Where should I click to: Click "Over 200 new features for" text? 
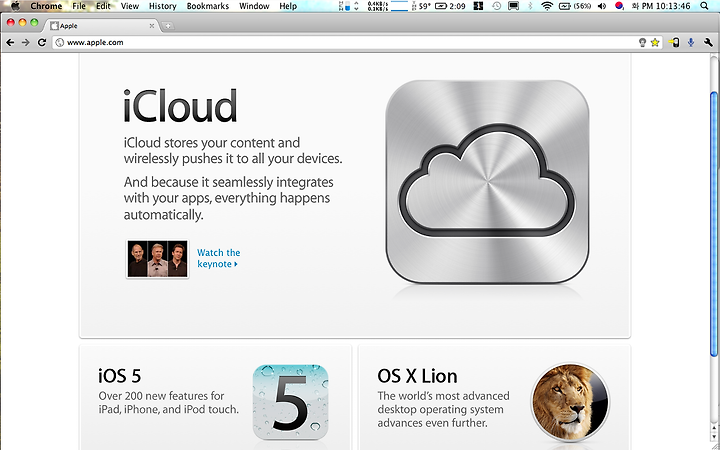coord(161,396)
